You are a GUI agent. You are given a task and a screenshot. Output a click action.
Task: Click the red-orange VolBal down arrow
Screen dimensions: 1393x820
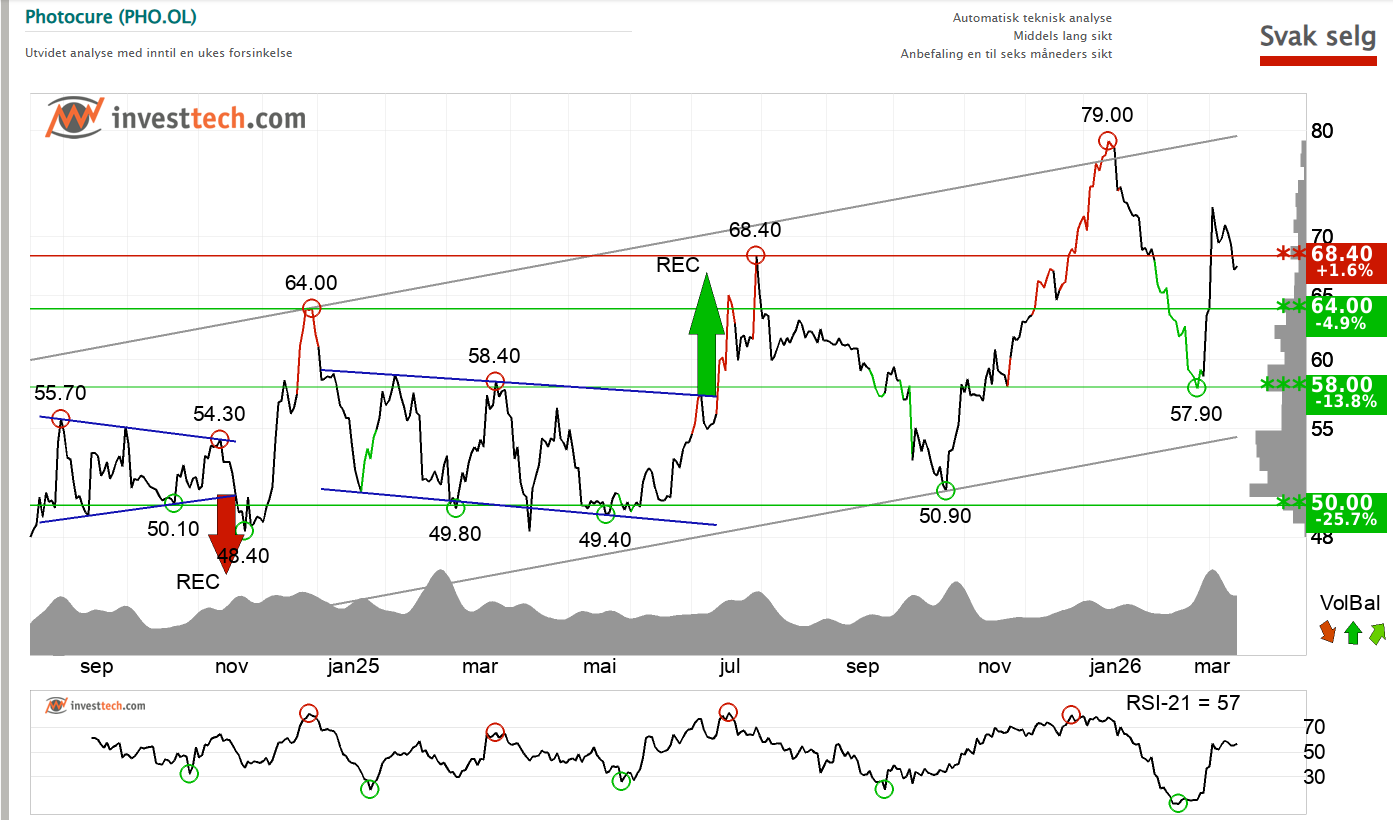click(1327, 631)
